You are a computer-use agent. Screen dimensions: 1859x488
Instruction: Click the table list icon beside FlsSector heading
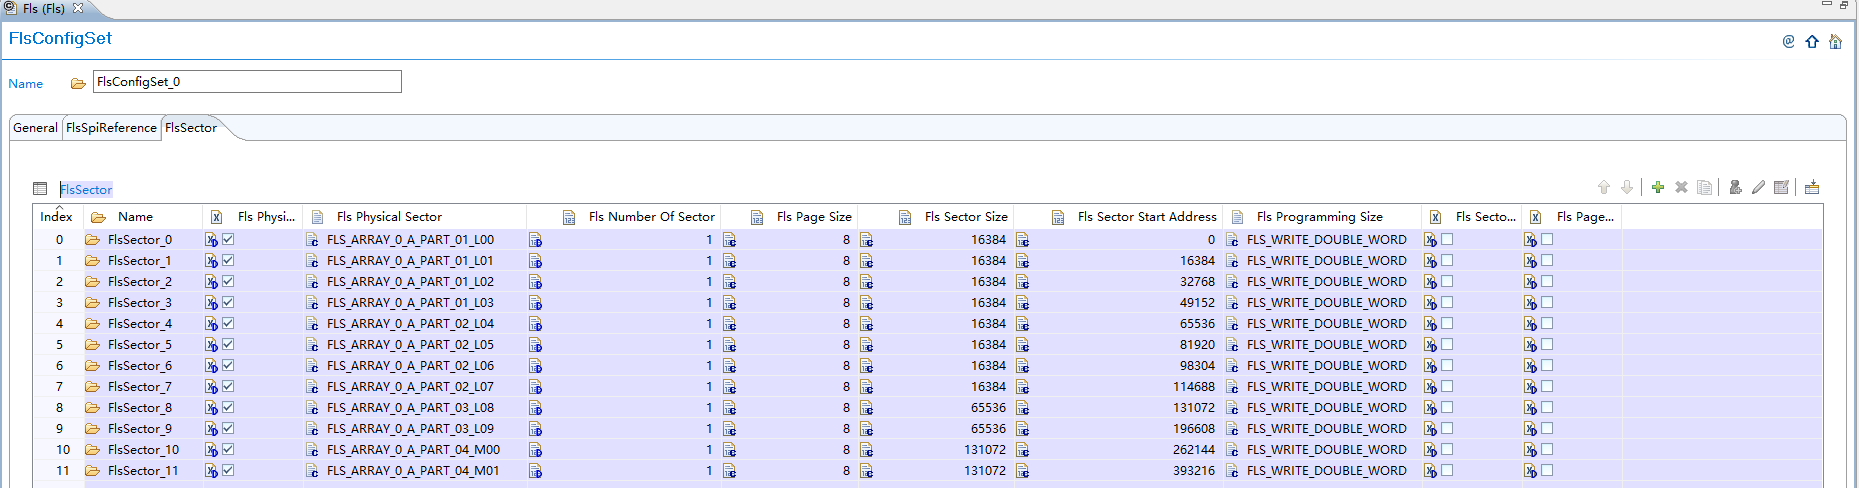coord(40,189)
